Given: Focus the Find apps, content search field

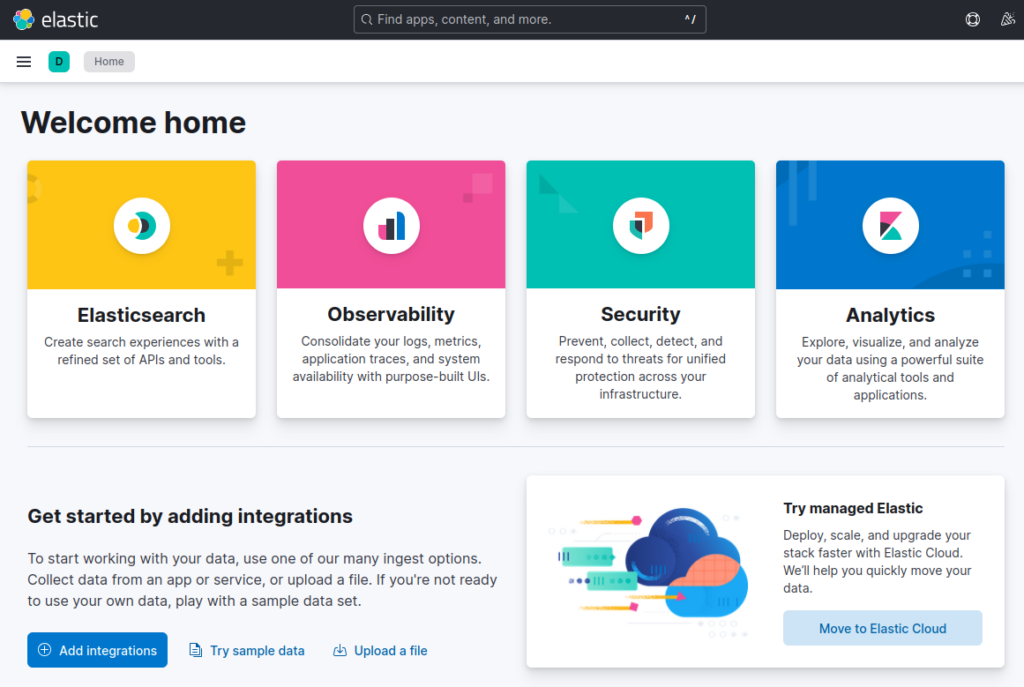Looking at the screenshot, I should [530, 20].
